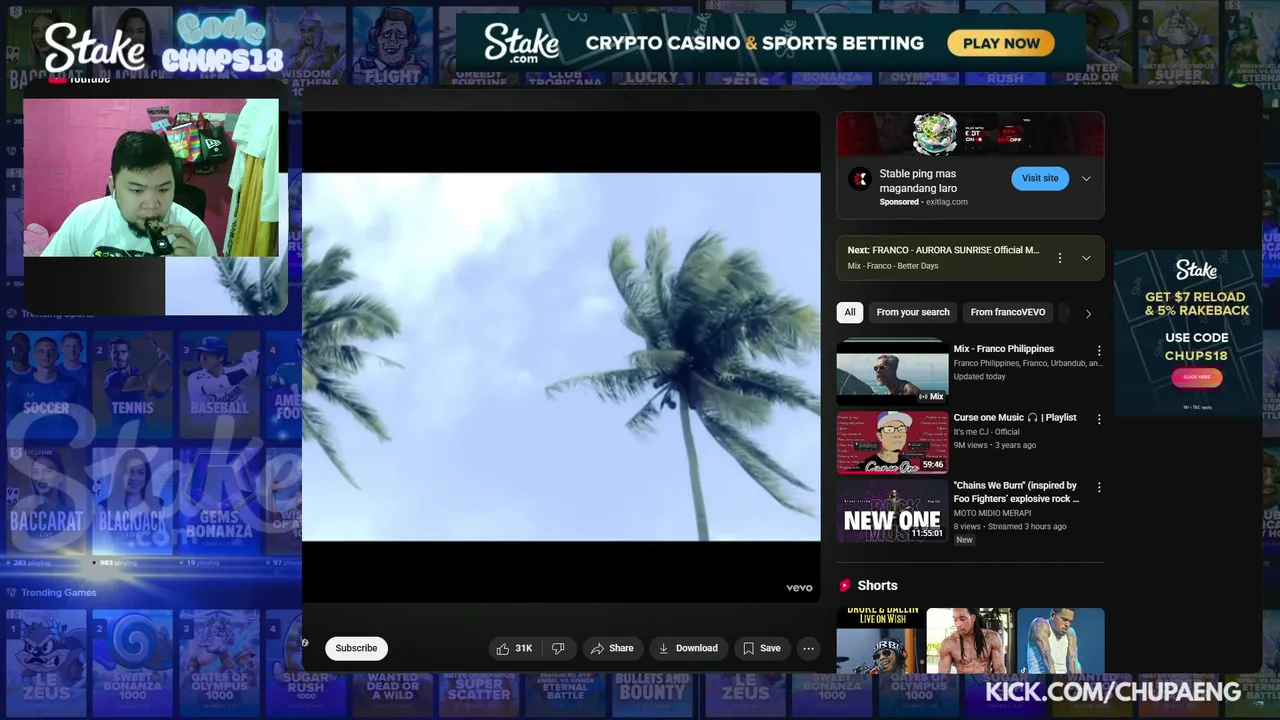
Task: Open the third short thumbnail on the right
Action: [x=1061, y=640]
